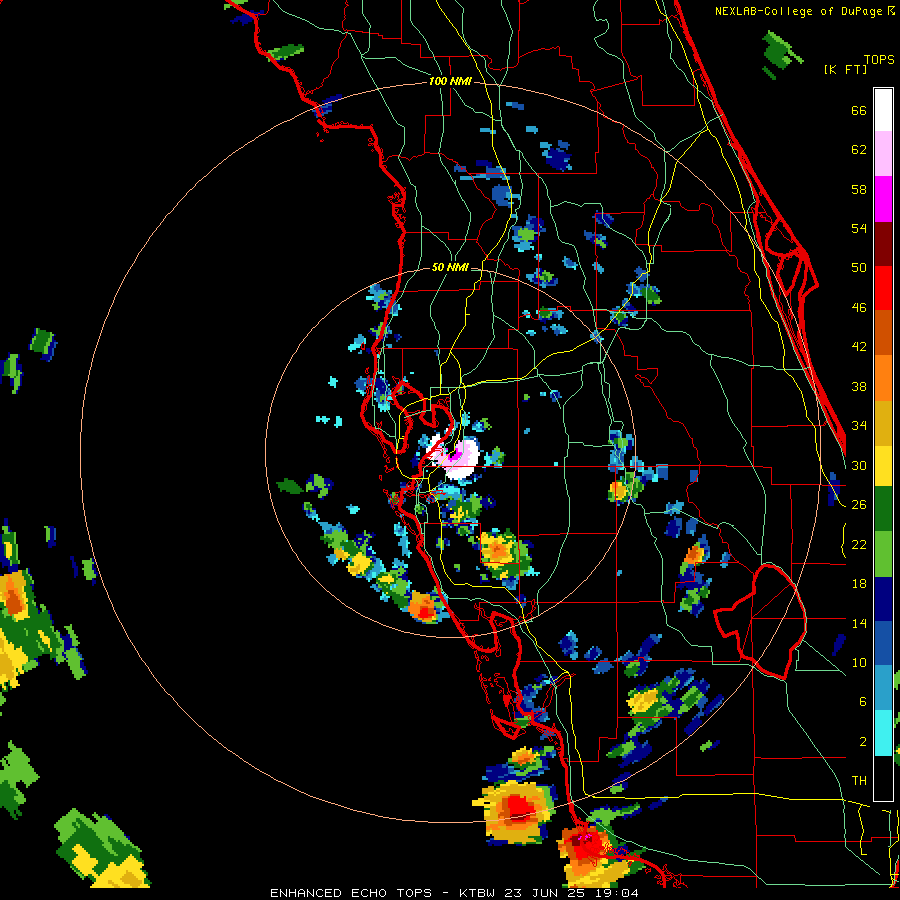This screenshot has height=900, width=900.
Task: Click legend value "38"
Action: tap(859, 386)
